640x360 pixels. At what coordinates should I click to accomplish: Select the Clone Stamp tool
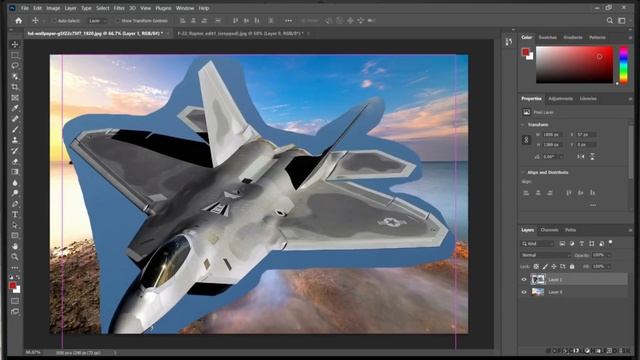(15, 140)
